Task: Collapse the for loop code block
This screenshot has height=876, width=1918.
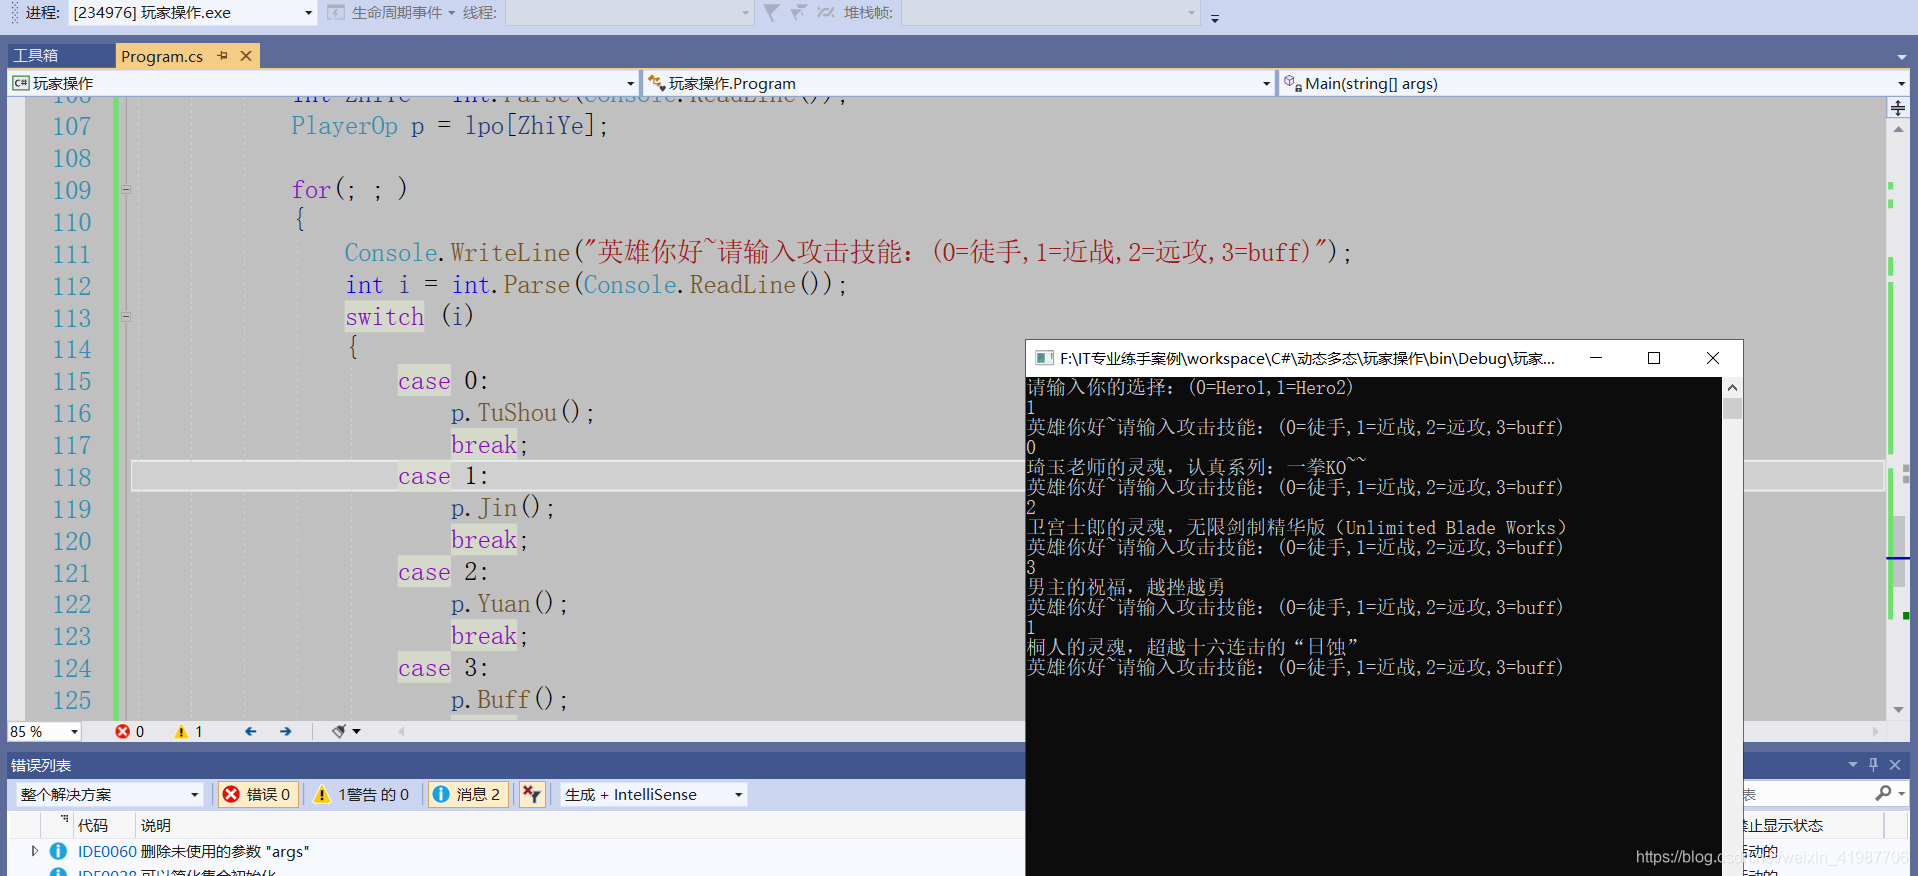Action: [x=126, y=189]
